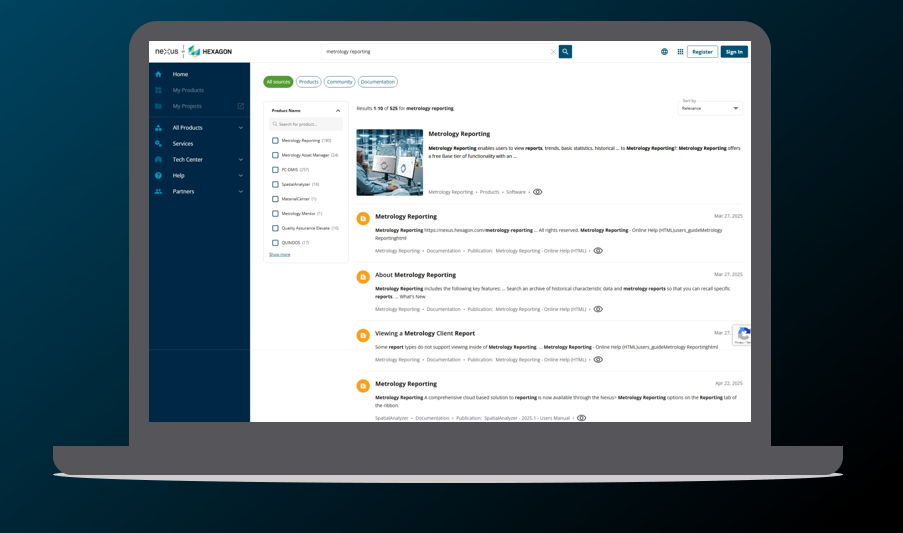Check the Quality Assurance Elevate filter
The height and width of the screenshot is (533, 903).
pos(275,229)
